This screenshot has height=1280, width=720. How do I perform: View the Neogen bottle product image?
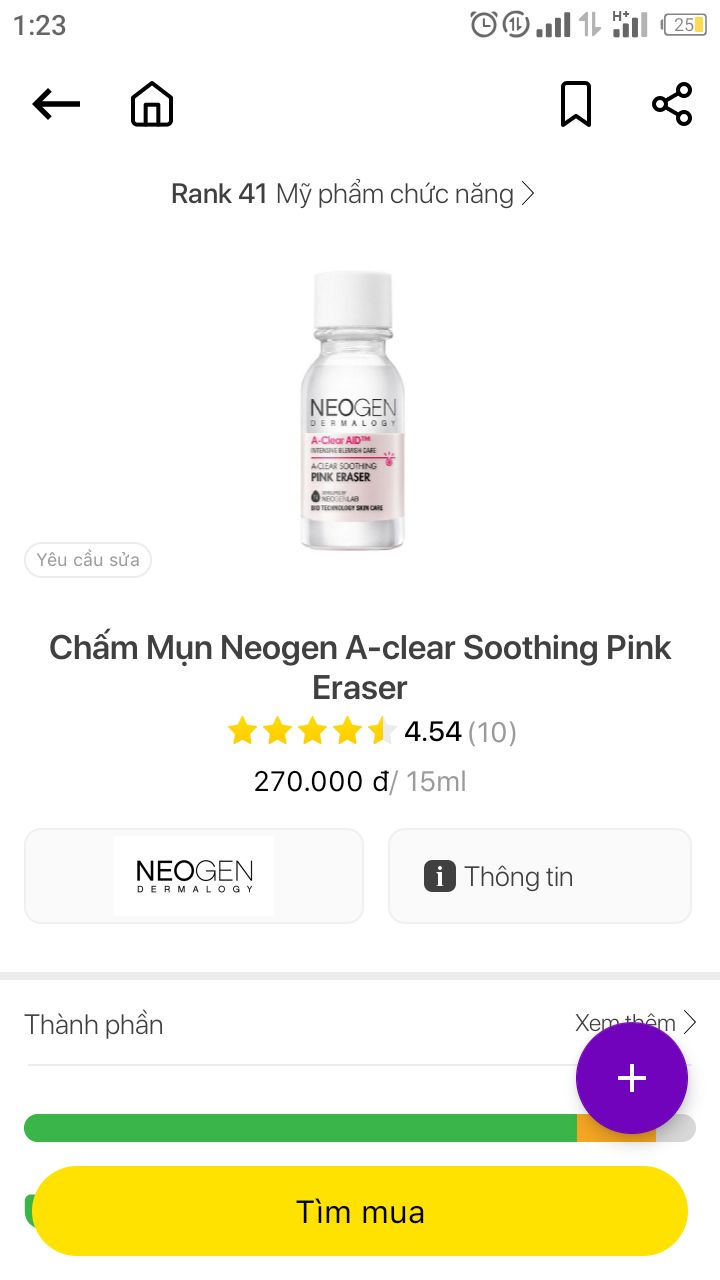(x=353, y=410)
